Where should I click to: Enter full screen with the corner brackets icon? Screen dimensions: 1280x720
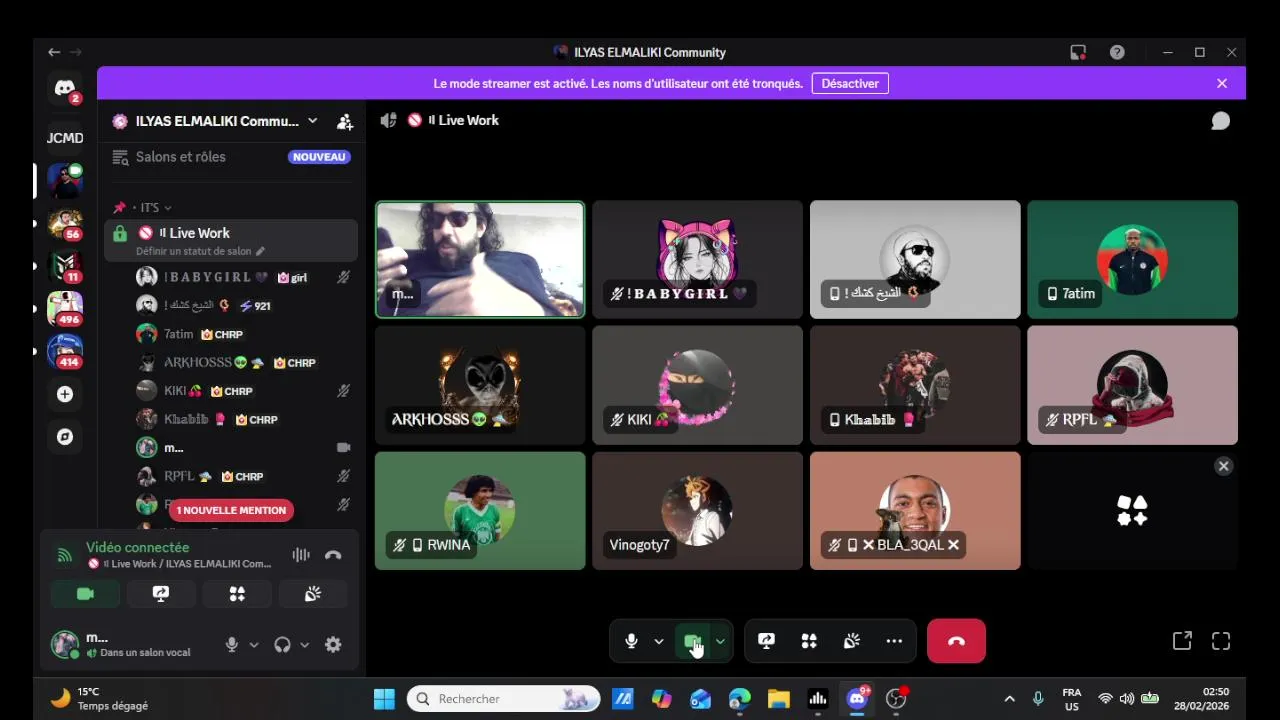[1221, 641]
